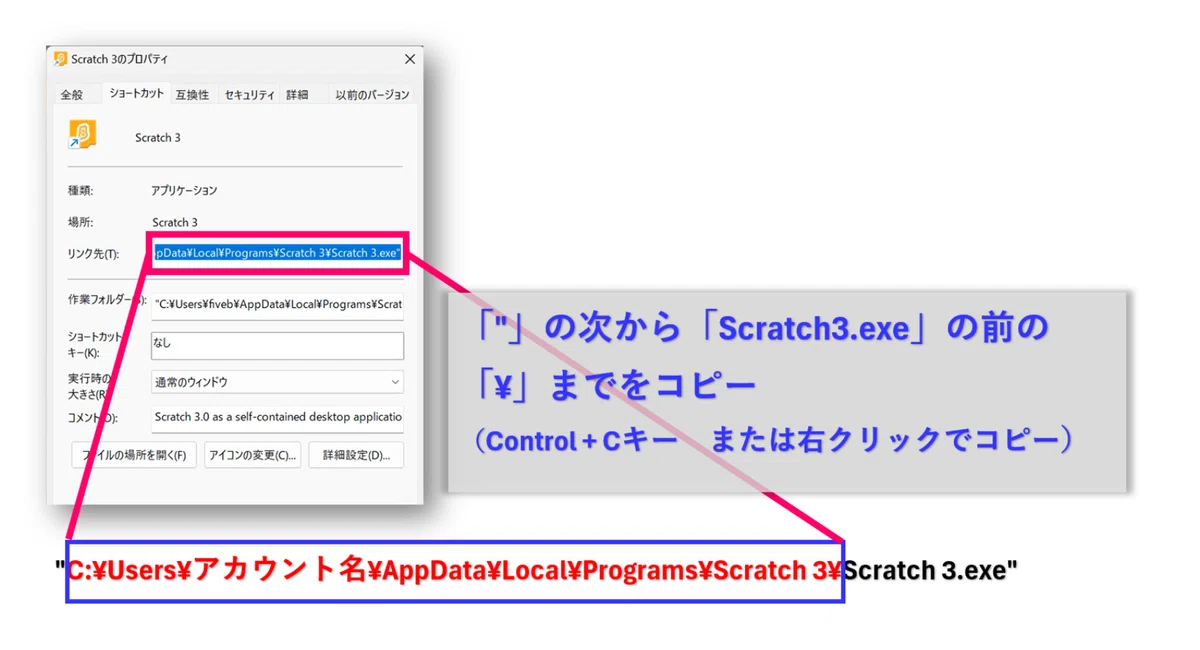
Task: Switch to the 詳細 tab
Action: pyautogui.click(x=297, y=95)
